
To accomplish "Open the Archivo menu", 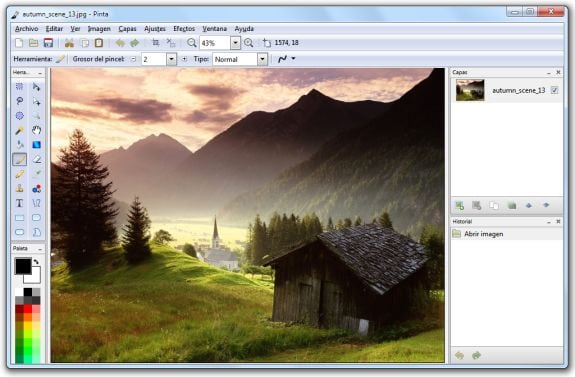I will tap(26, 29).
